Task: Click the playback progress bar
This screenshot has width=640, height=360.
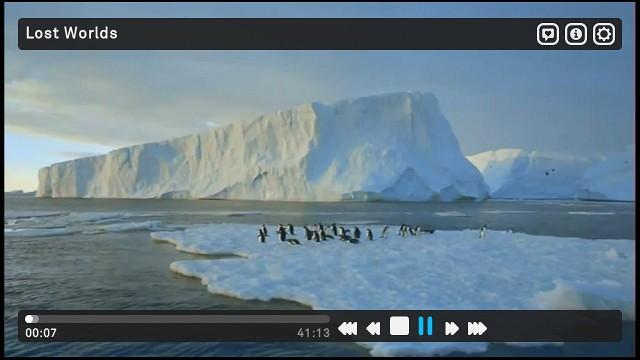Action: 177,319
